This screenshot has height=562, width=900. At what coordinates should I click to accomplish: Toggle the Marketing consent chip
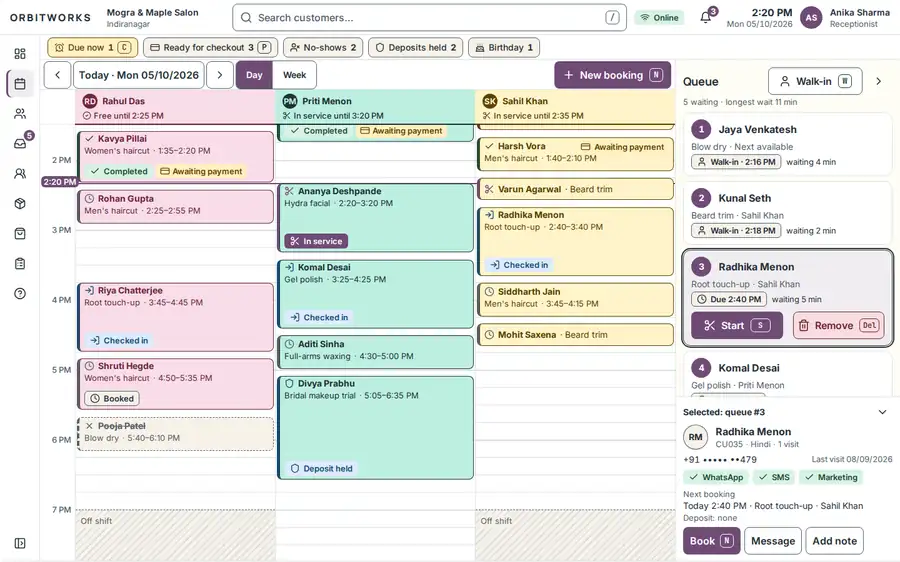tap(831, 477)
